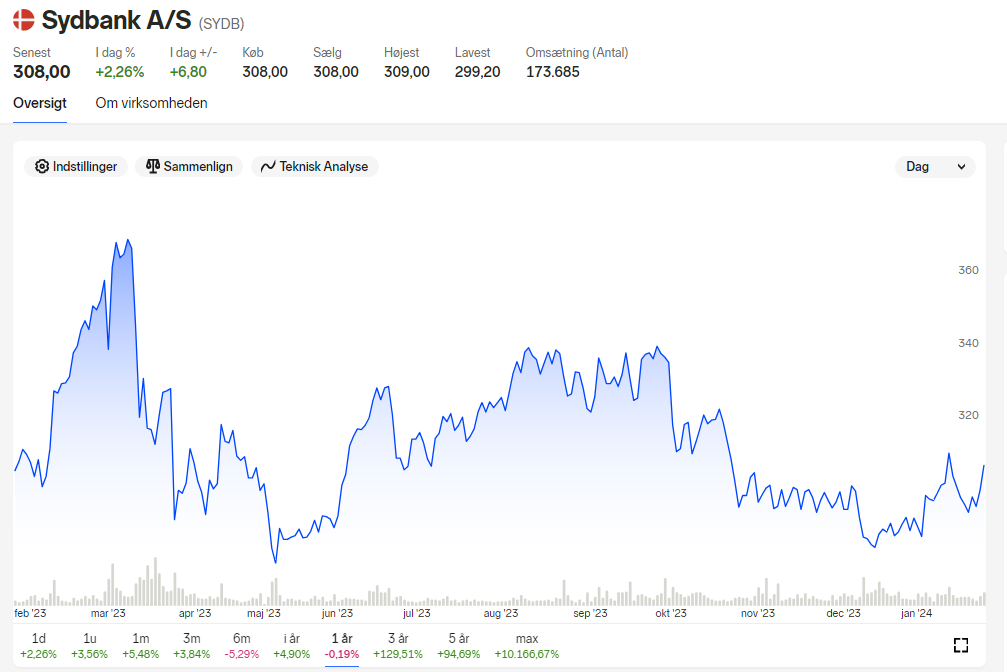Click the Omsætning value 173.685

[x=552, y=72]
